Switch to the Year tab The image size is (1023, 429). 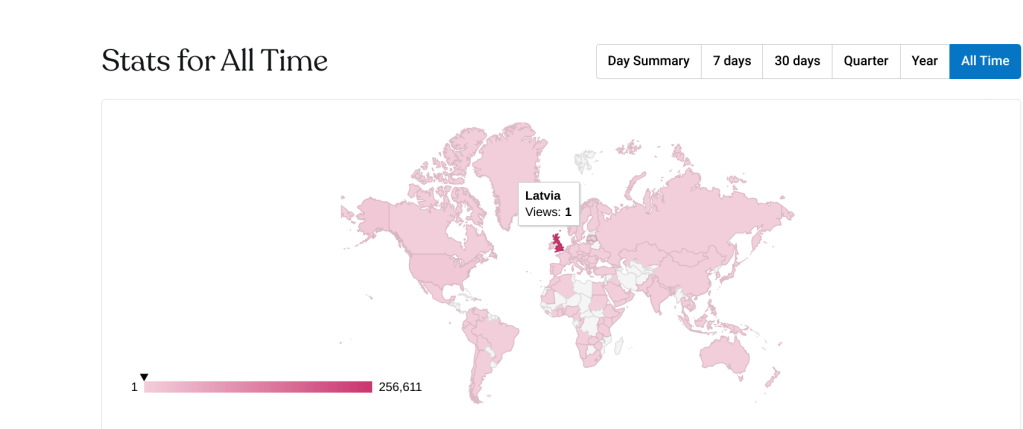pos(924,61)
